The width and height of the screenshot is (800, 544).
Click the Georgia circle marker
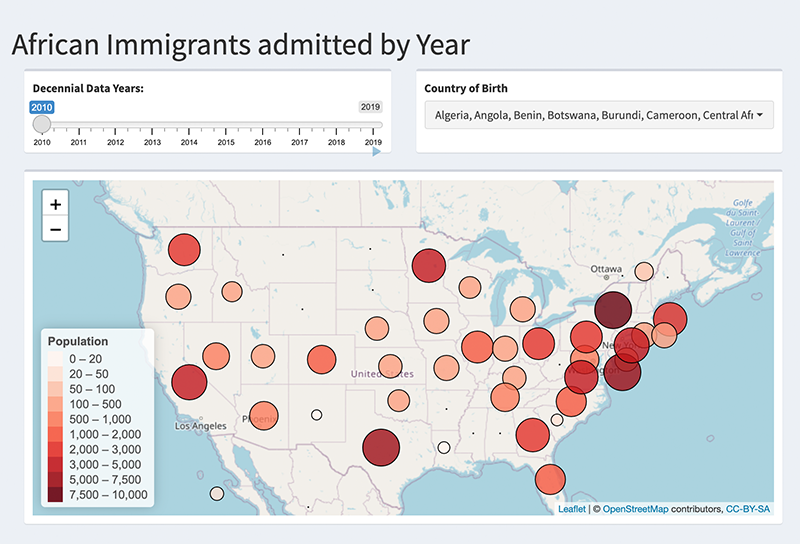532,435
